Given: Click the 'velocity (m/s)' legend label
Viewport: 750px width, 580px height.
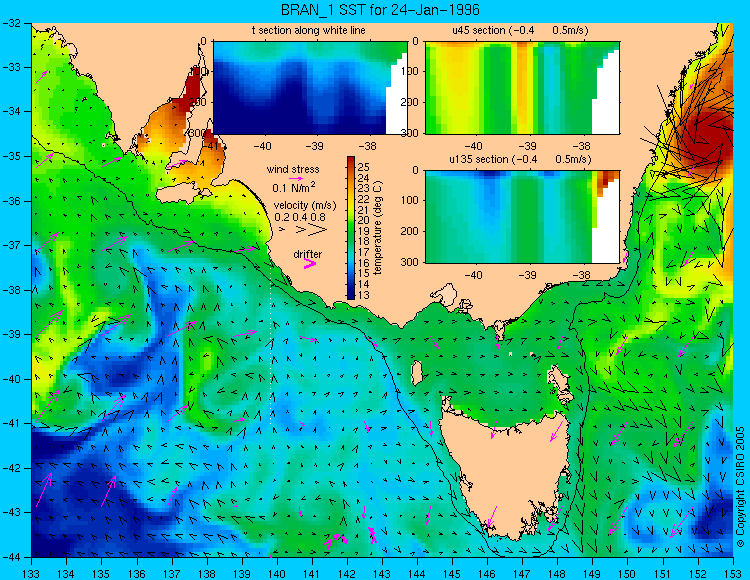Looking at the screenshot, I should 305,206.
